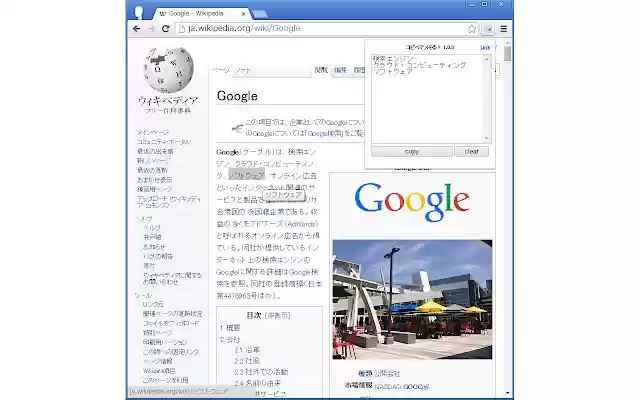Image resolution: width=640 pixels, height=400 pixels.
Task: Open ファイルをアップロード tools link
Action: [x=171, y=323]
